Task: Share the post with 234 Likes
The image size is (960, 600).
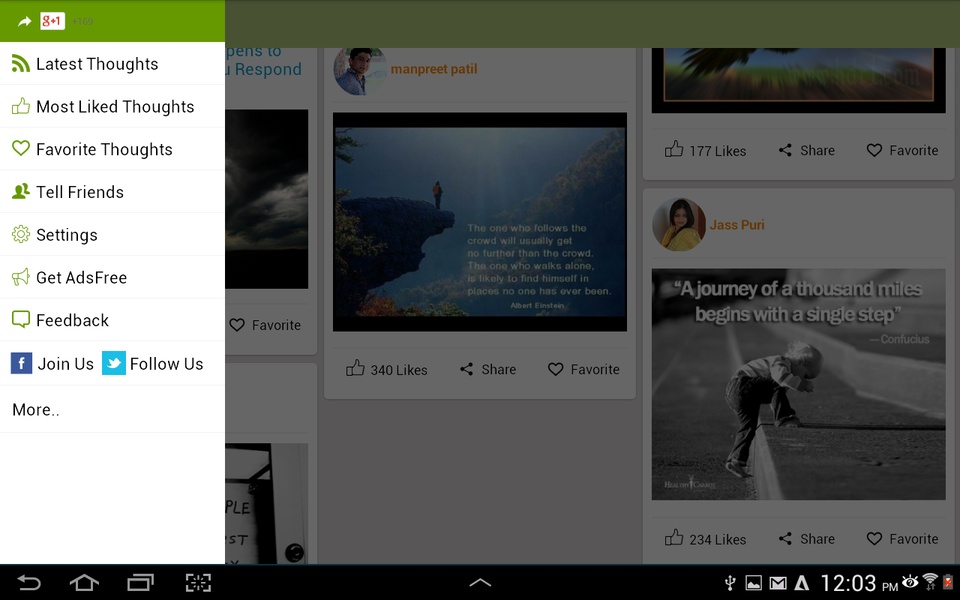Action: coord(806,539)
